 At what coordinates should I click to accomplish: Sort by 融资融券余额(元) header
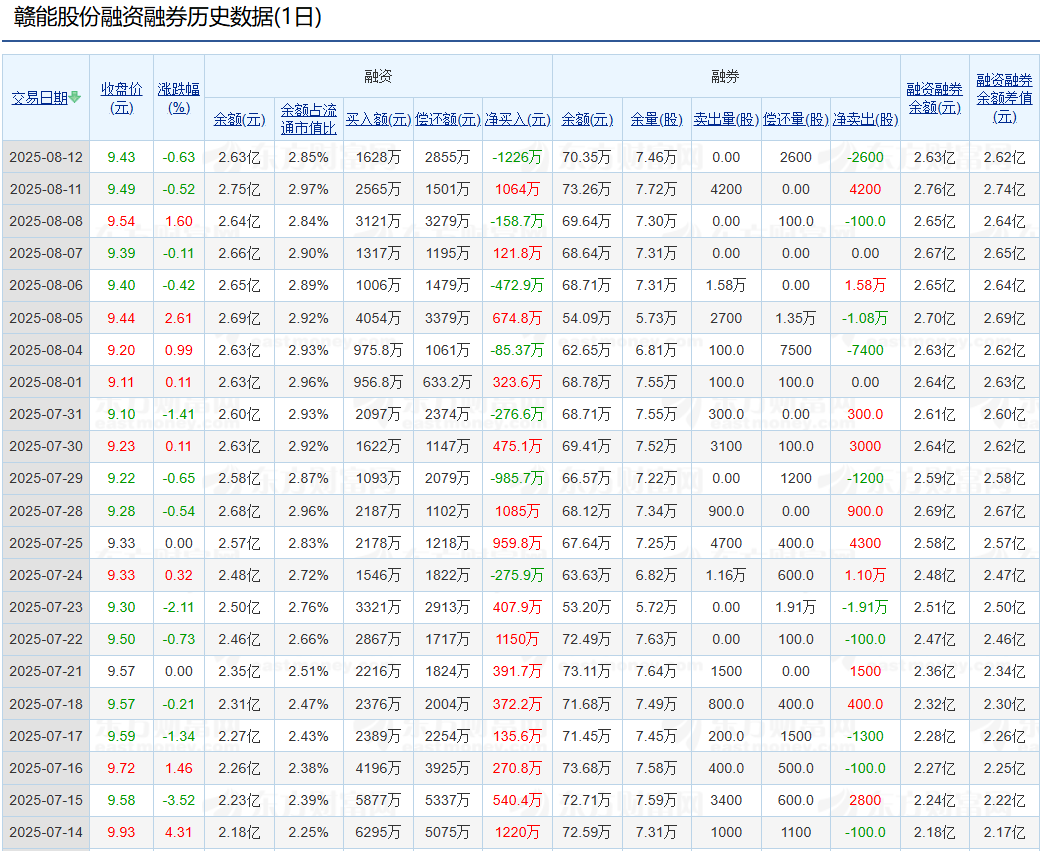935,98
